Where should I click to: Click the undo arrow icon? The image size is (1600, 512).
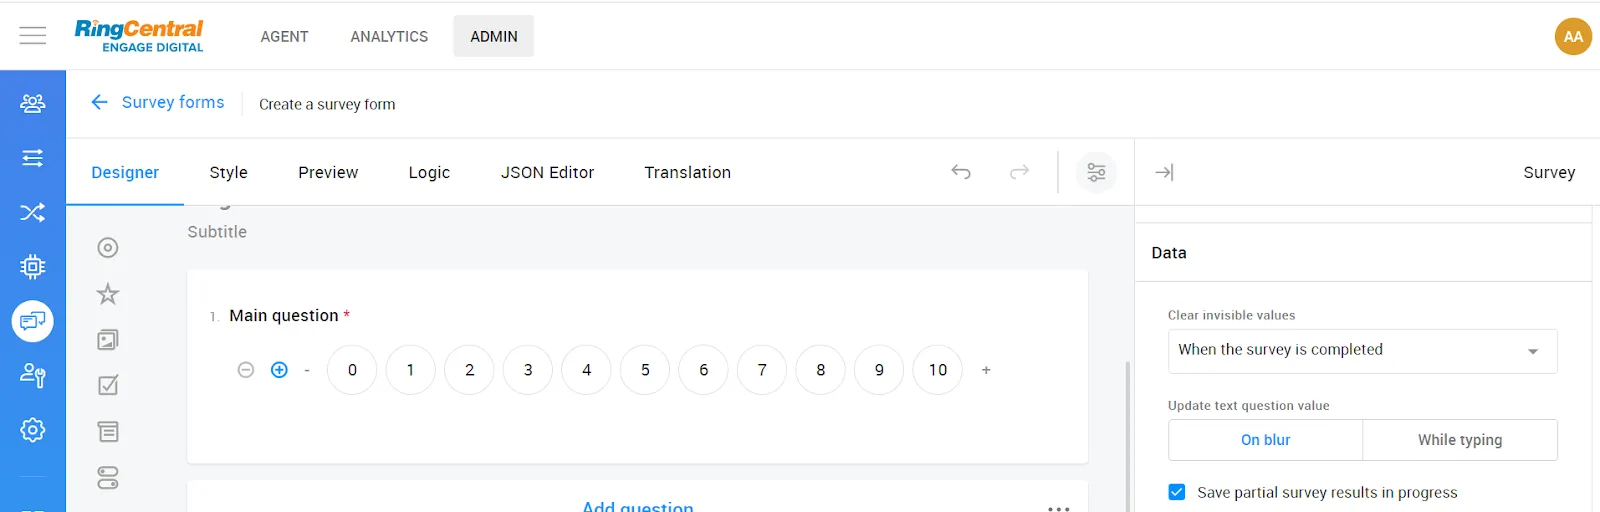[961, 172]
